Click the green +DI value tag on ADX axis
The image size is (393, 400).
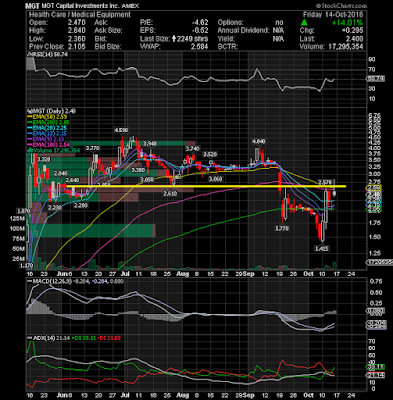point(375,367)
